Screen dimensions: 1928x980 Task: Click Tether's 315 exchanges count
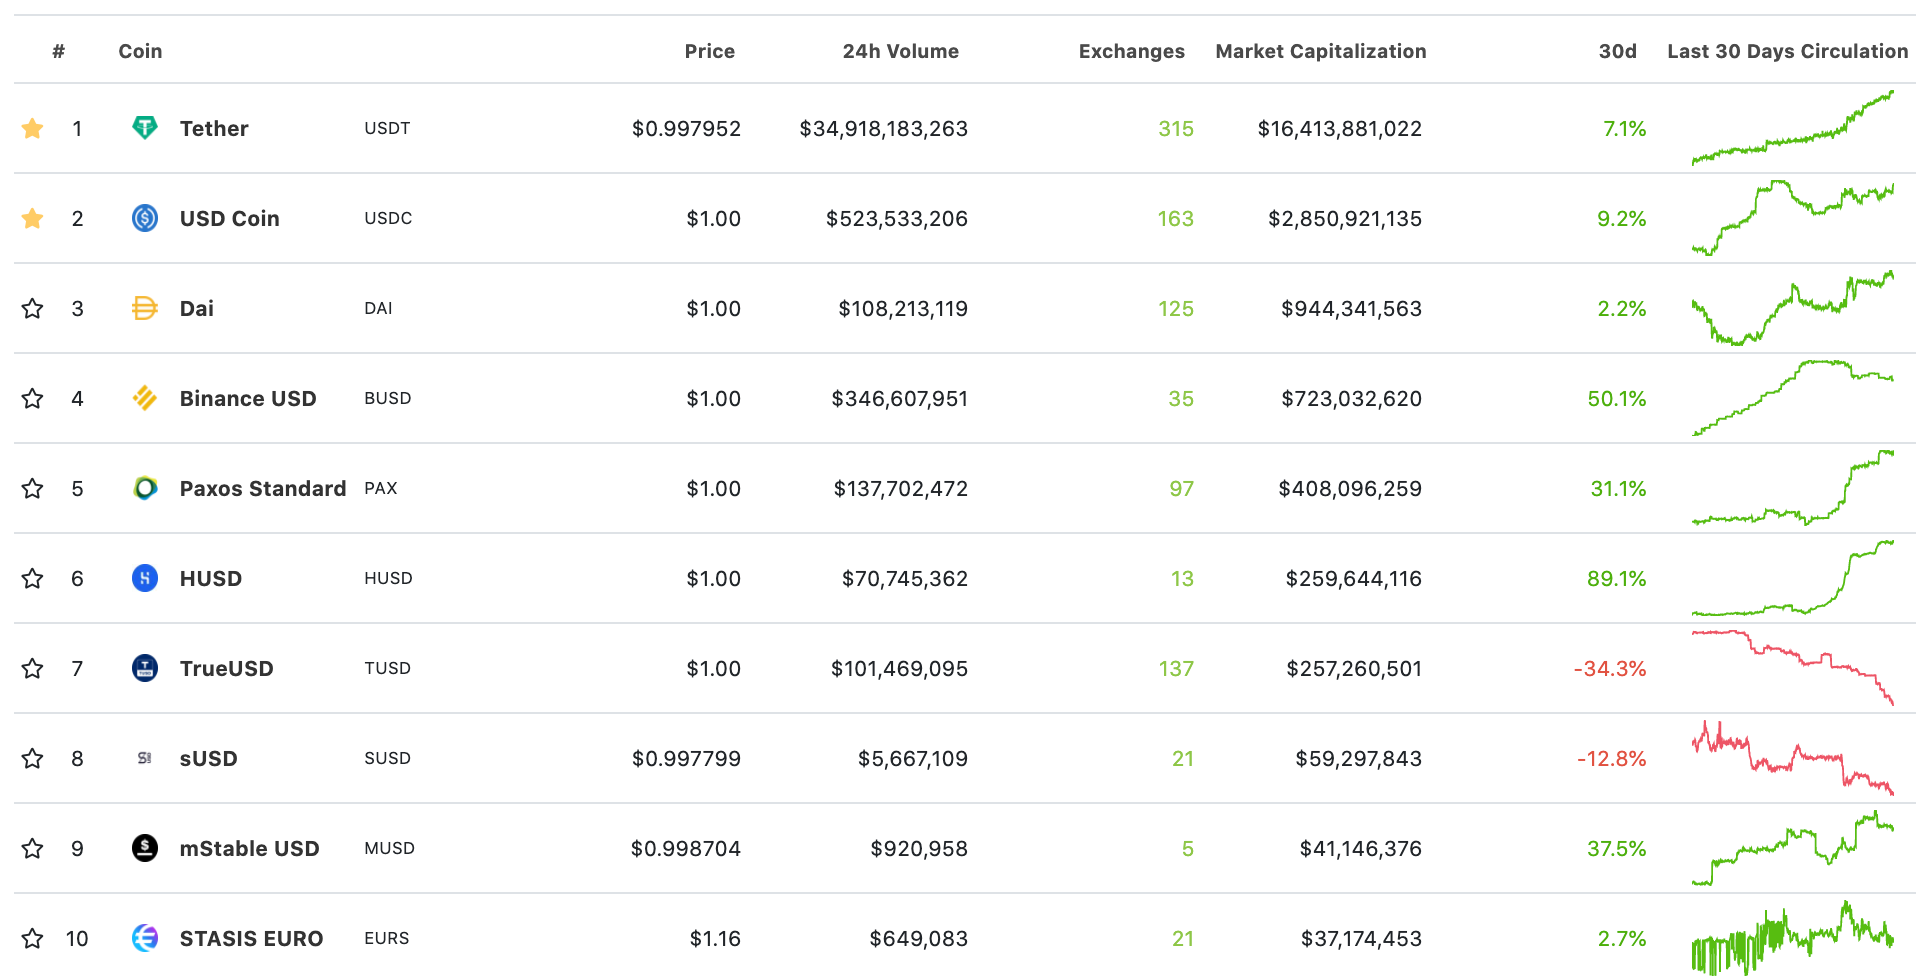coord(1176,128)
